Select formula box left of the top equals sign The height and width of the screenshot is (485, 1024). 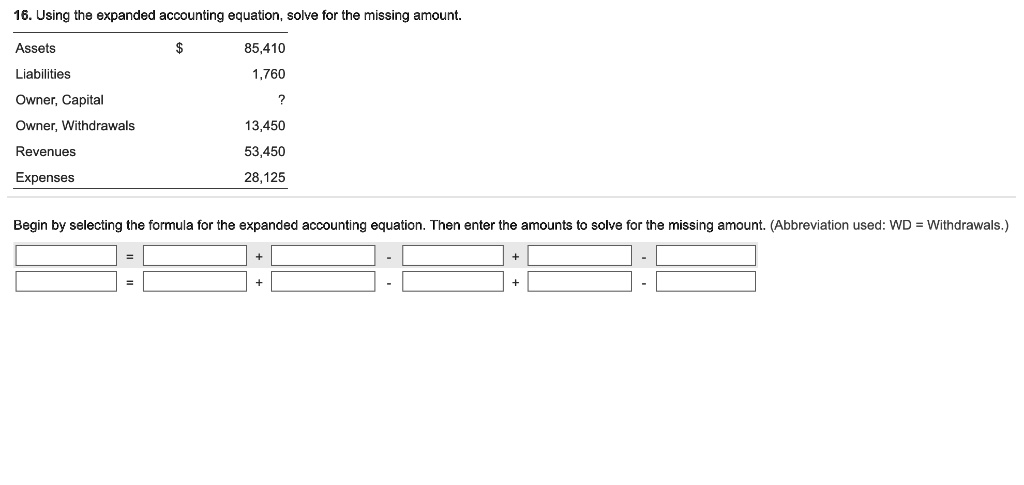coord(66,256)
